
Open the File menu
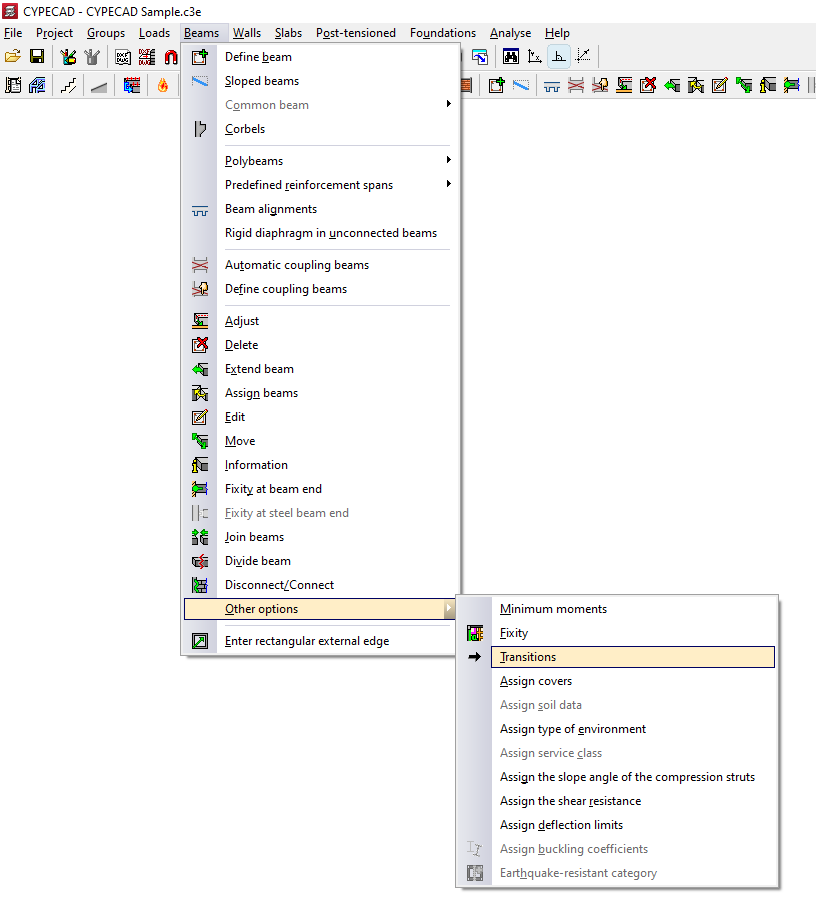[x=13, y=33]
